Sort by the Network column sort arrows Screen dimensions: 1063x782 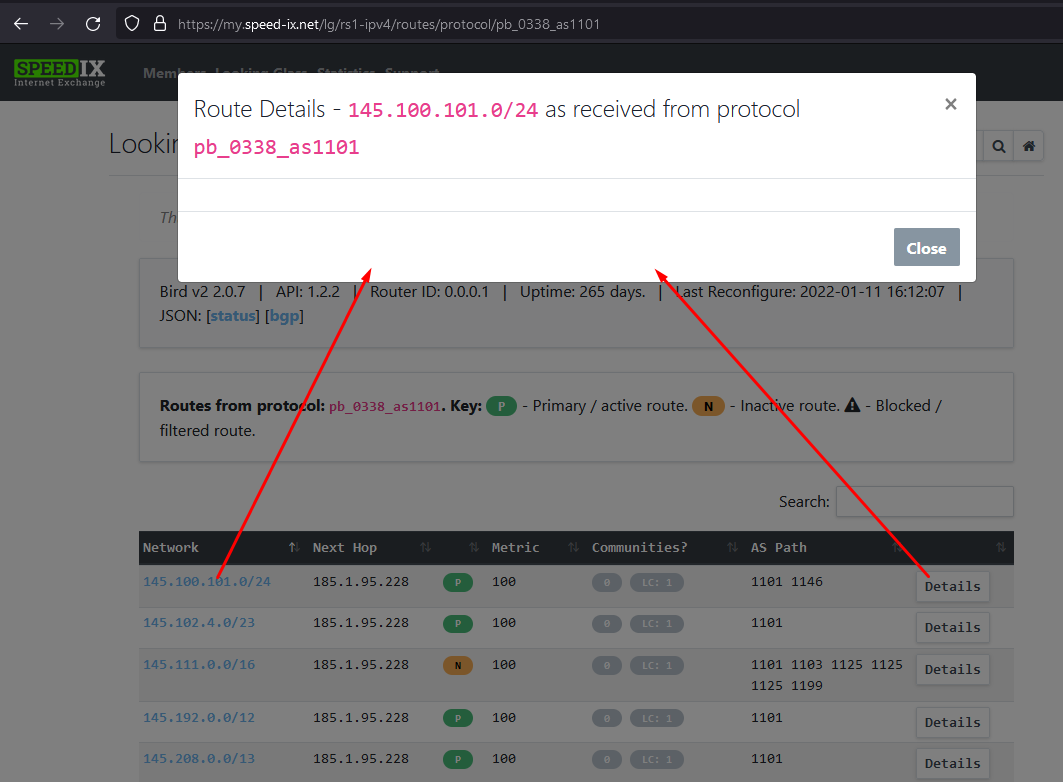click(294, 548)
